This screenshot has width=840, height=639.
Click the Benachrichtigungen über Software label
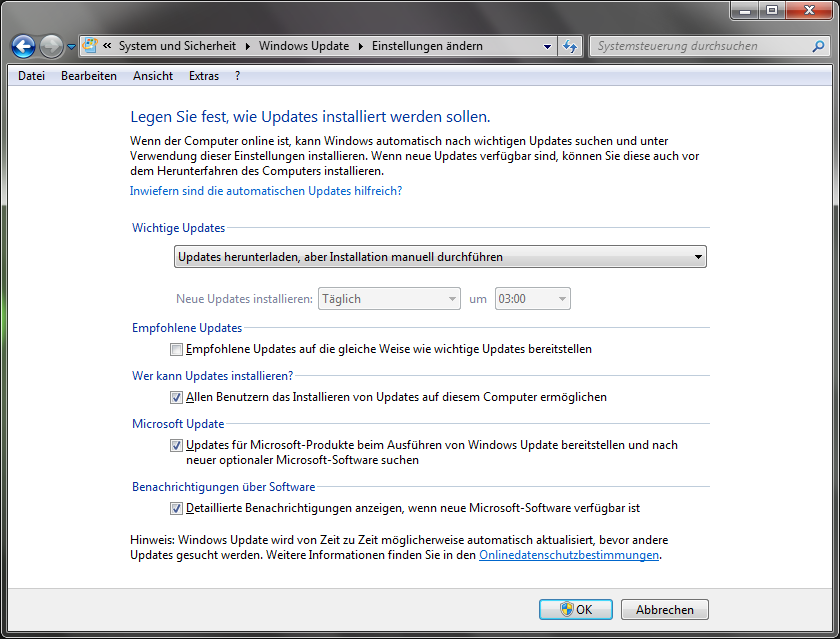click(x=223, y=487)
